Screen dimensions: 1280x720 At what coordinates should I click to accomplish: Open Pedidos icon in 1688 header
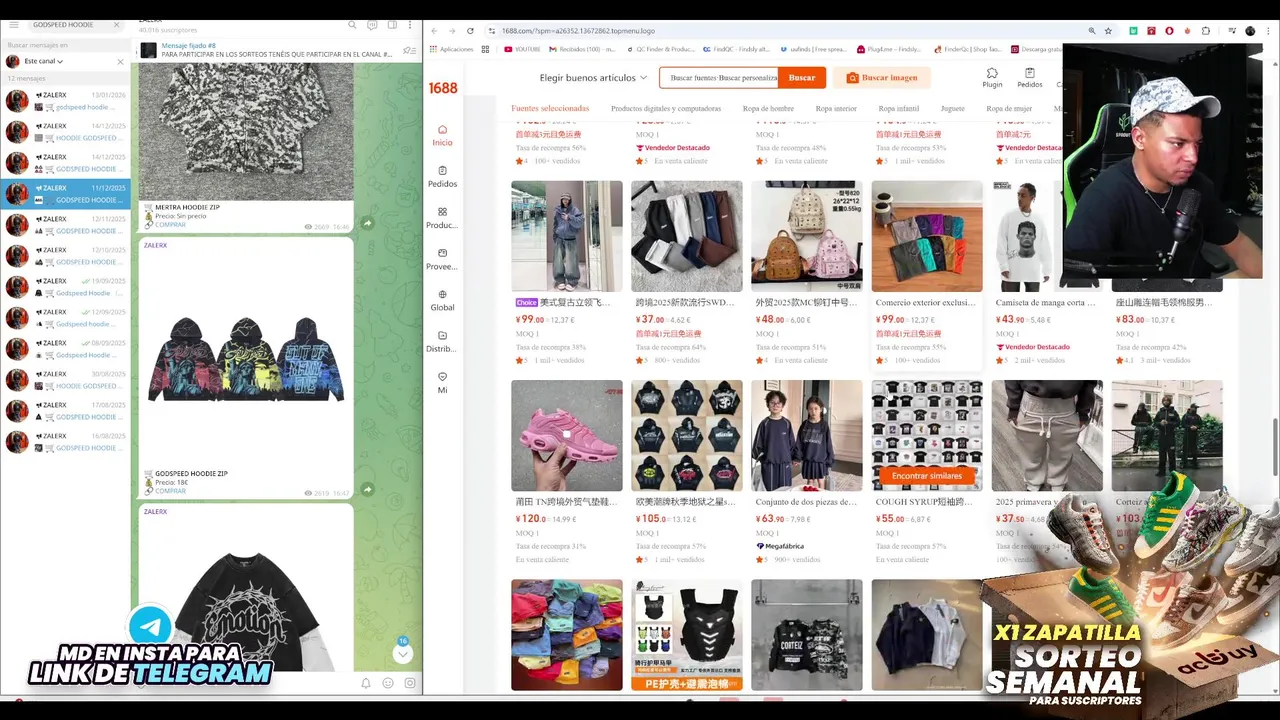pyautogui.click(x=1030, y=78)
